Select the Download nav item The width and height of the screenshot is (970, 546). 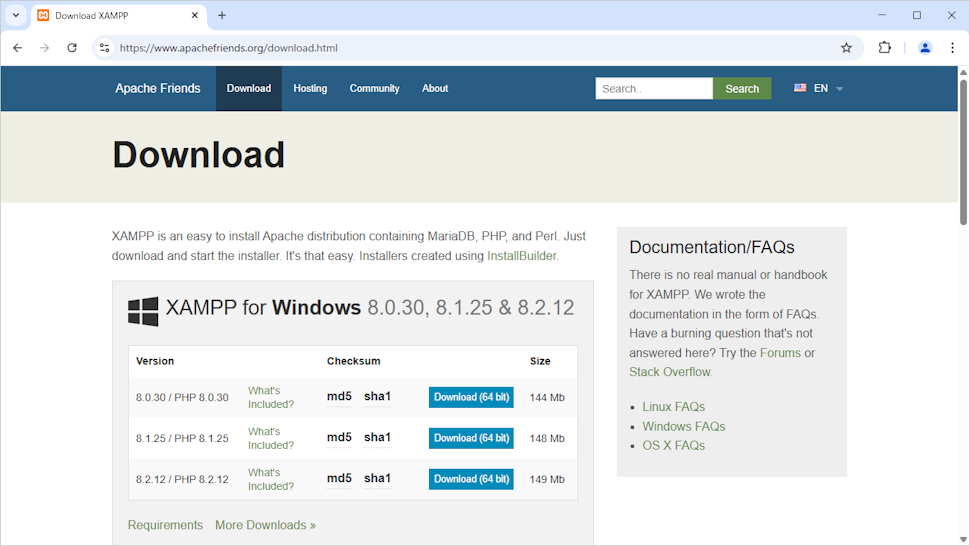click(249, 88)
